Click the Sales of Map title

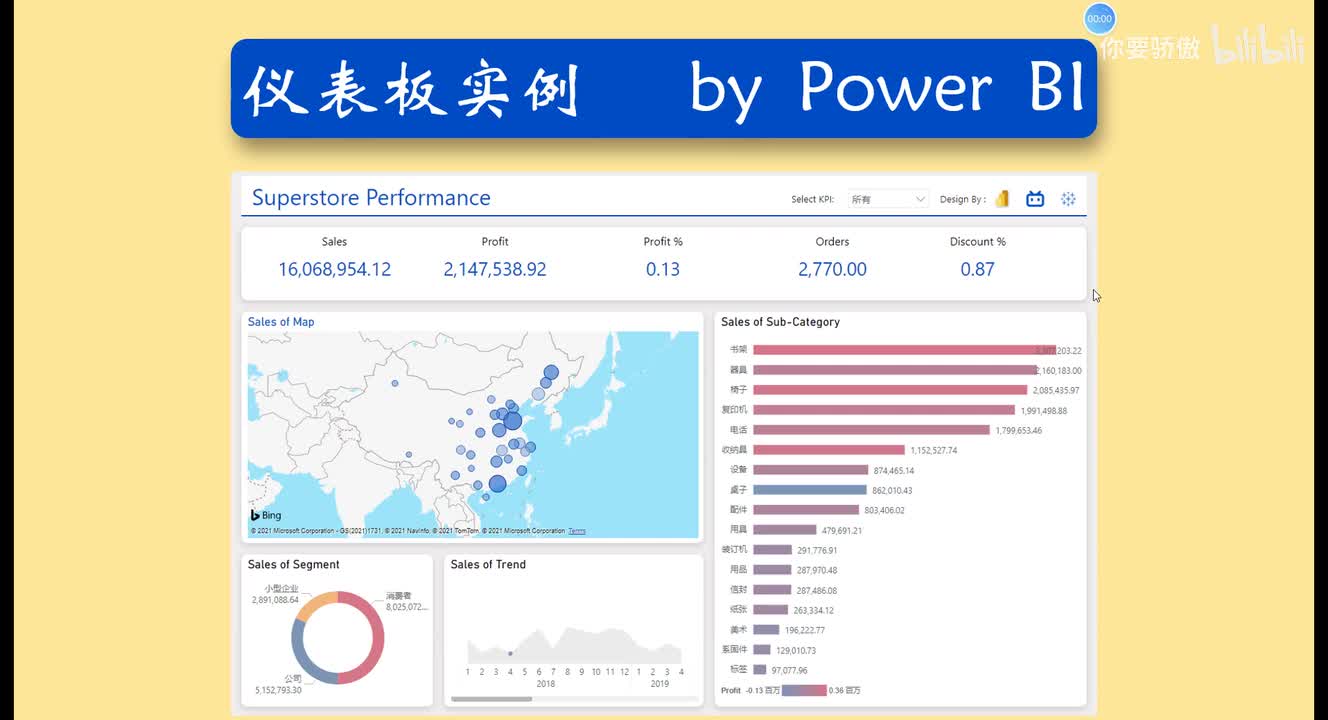[x=281, y=322]
